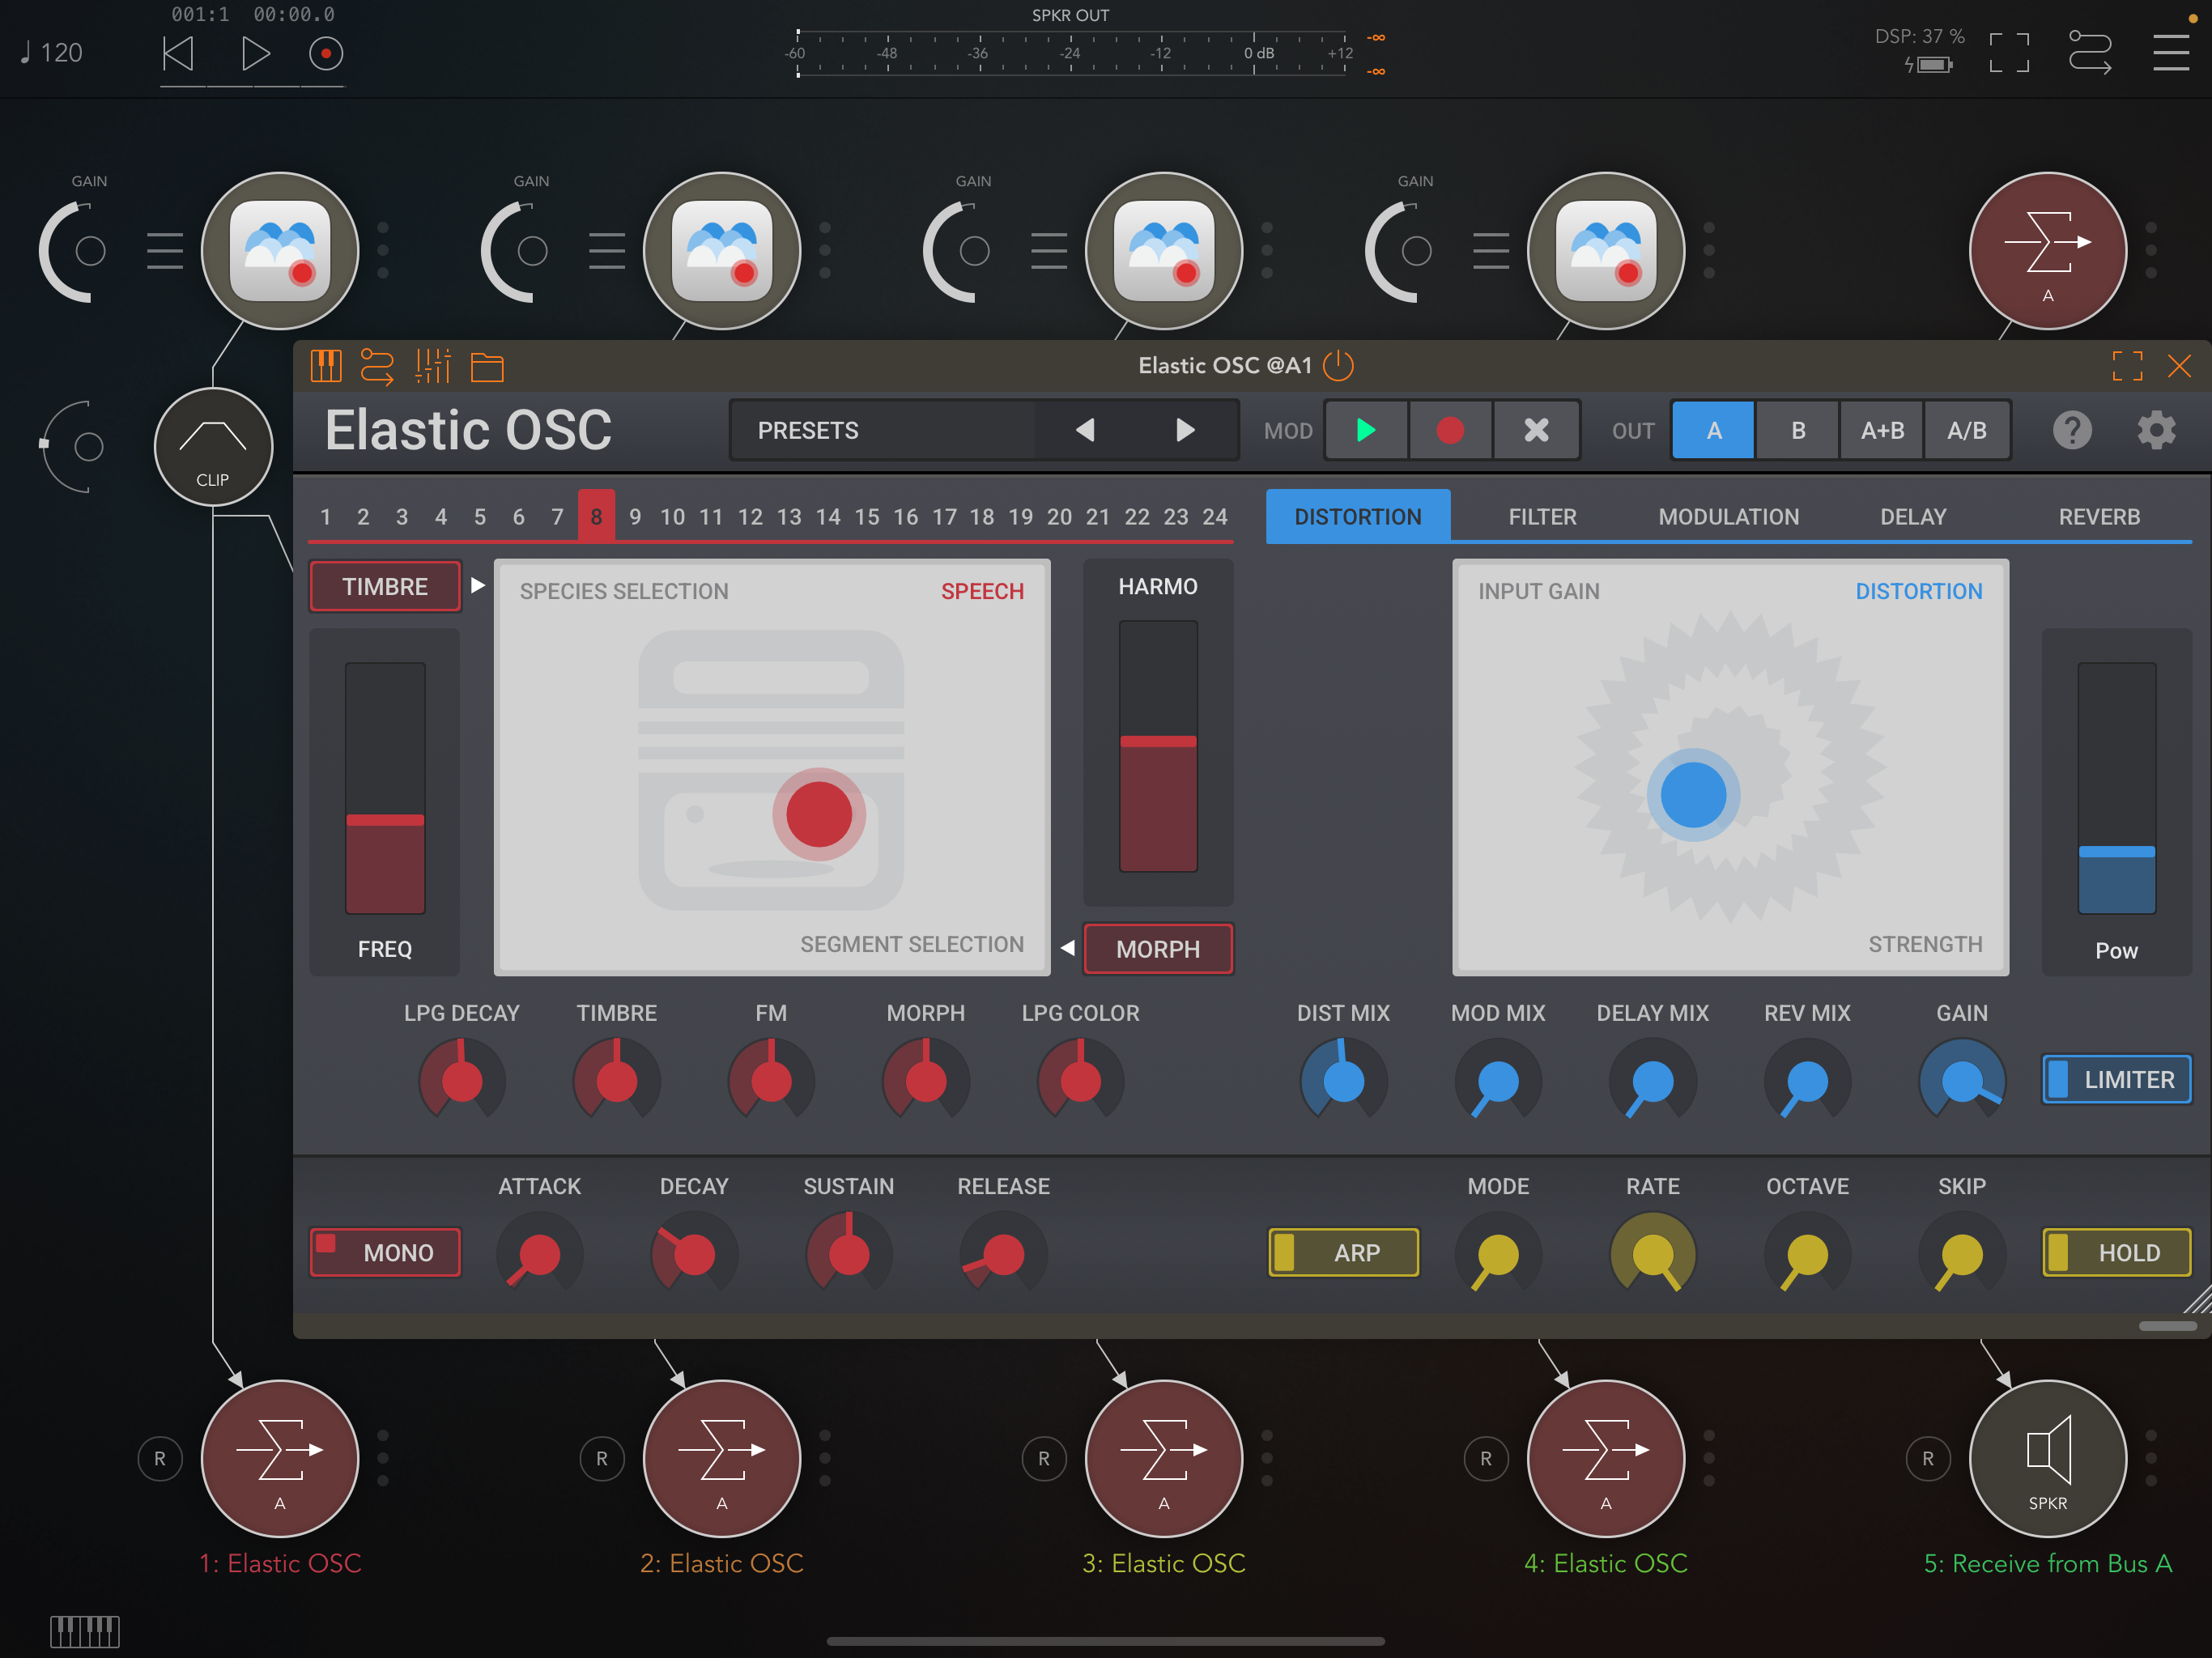Enable the ARP toggle

(1344, 1252)
